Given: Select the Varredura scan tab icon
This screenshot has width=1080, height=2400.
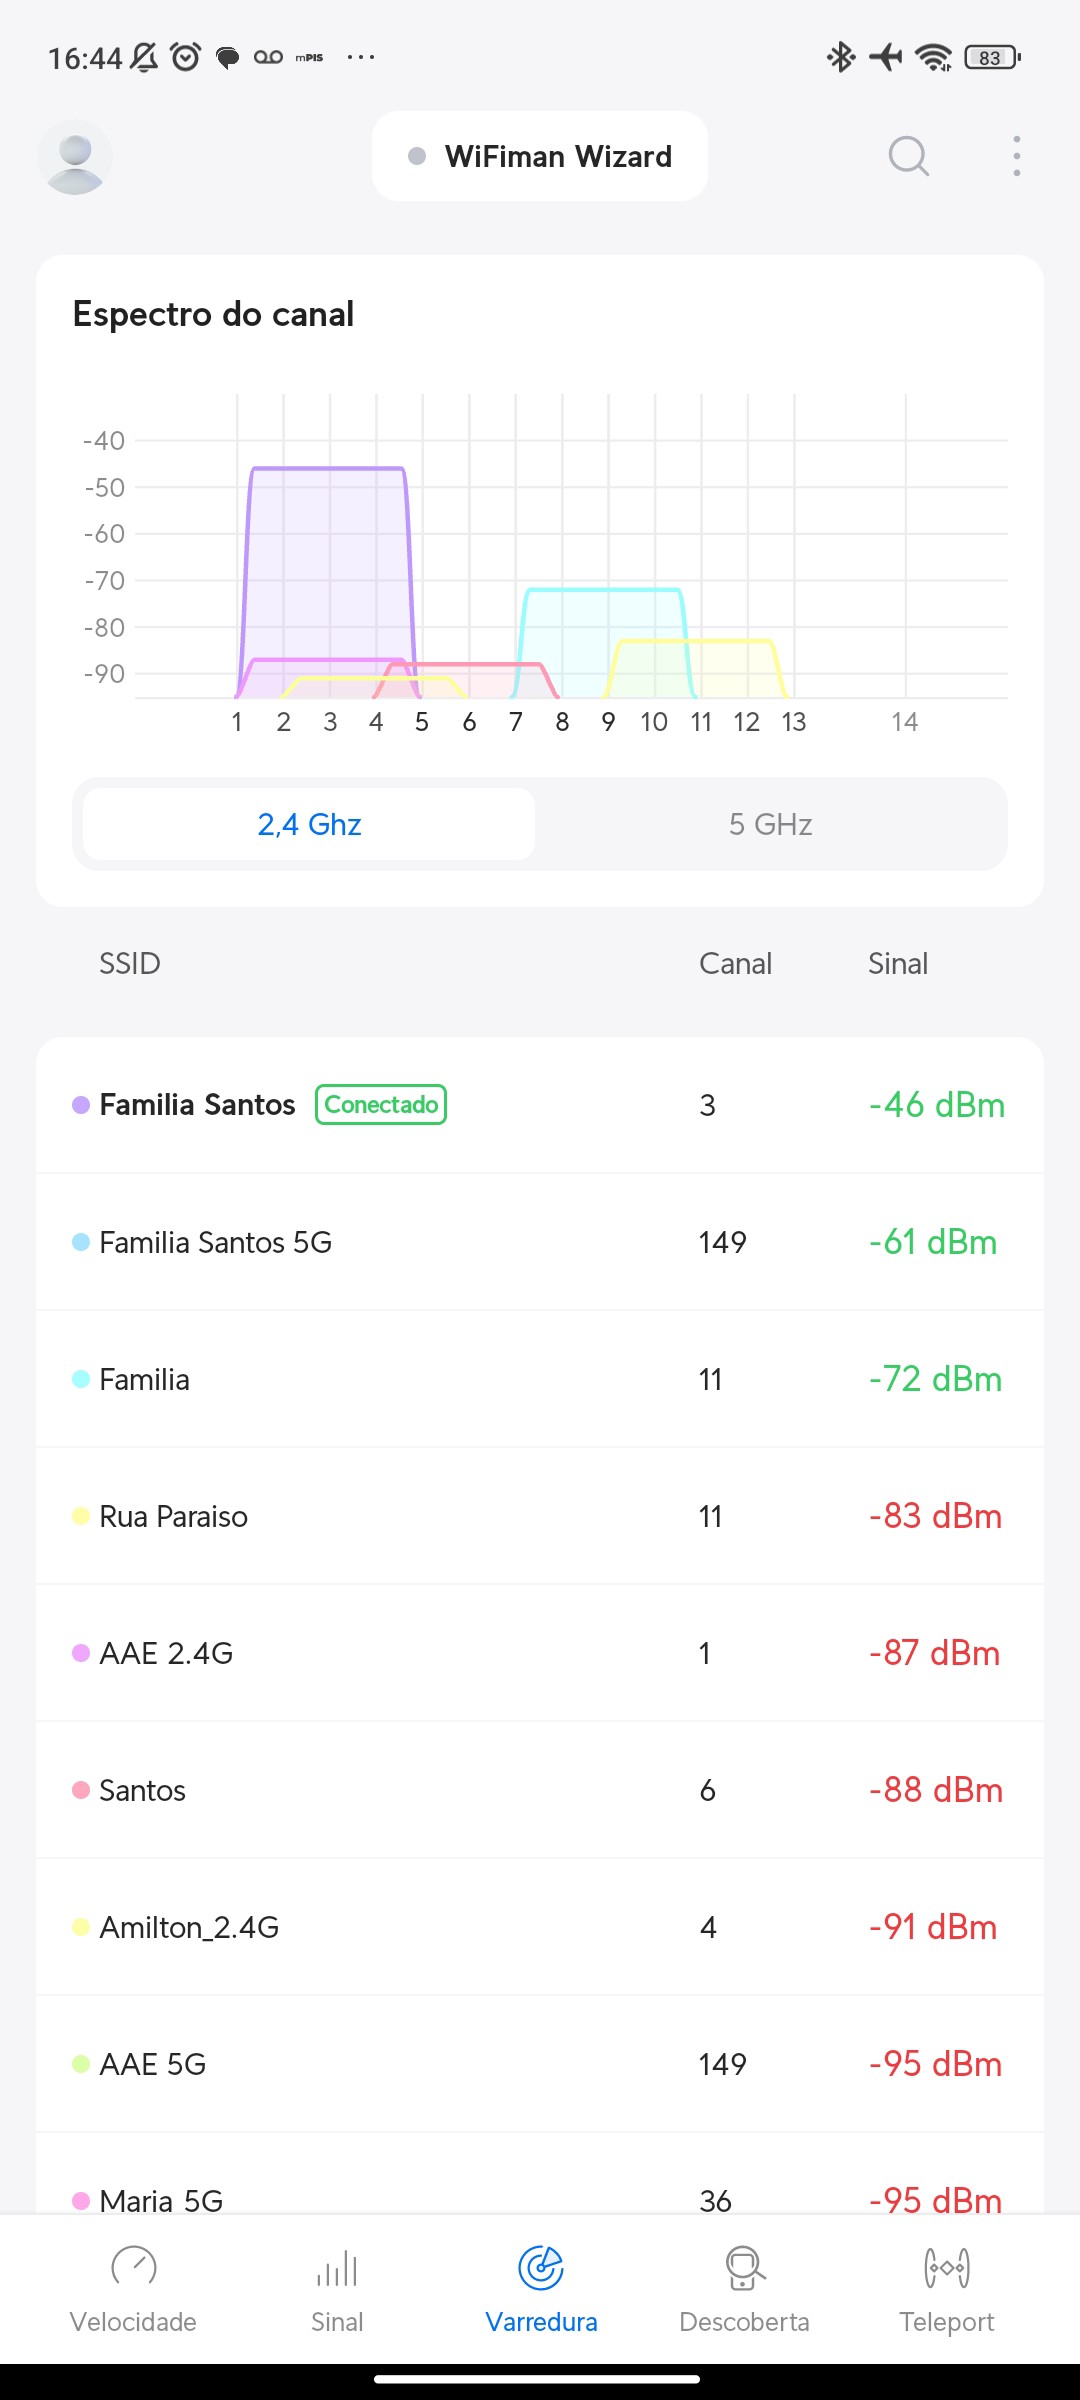Looking at the screenshot, I should (541, 2268).
